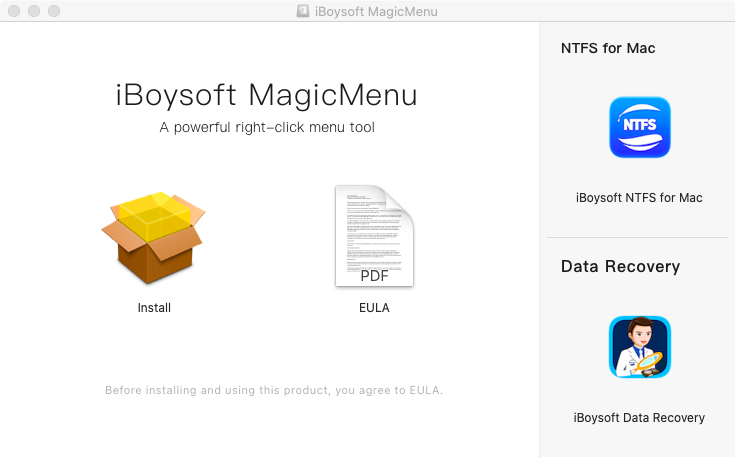Click "A powerful right-click menu tool" subtitle
The width and height of the screenshot is (735, 465).
(267, 128)
